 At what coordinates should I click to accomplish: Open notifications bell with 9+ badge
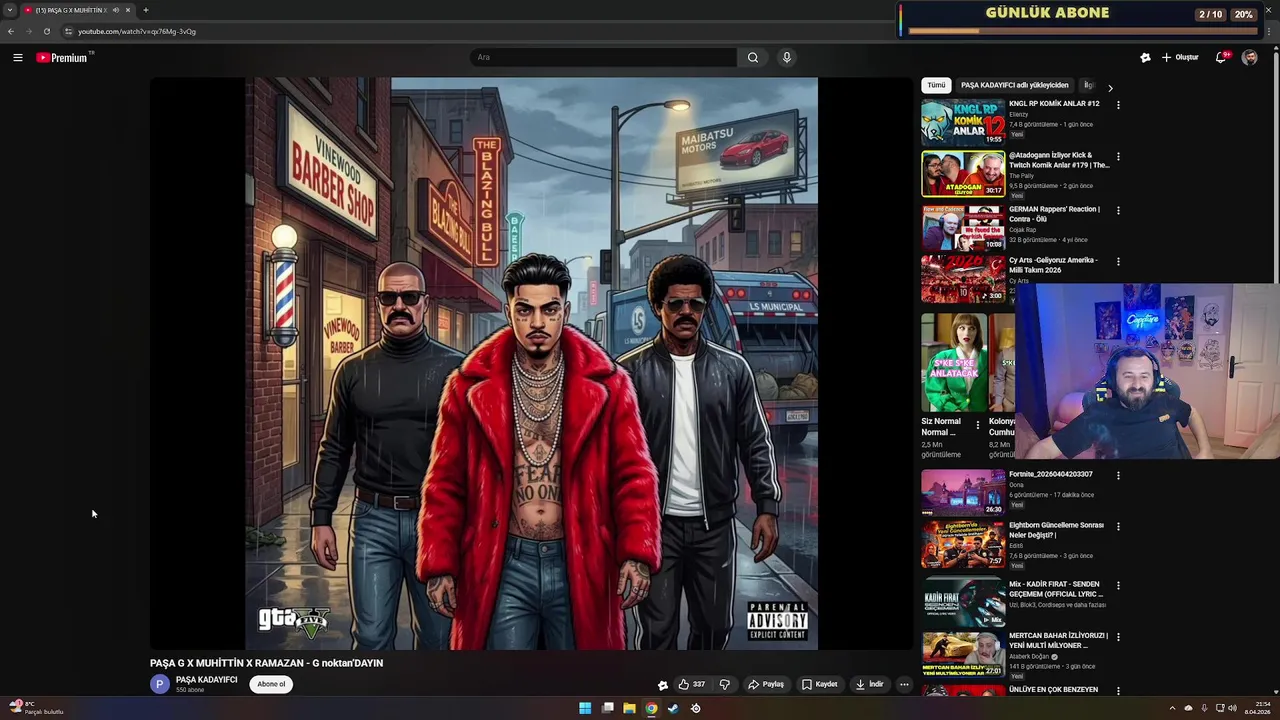pyautogui.click(x=1221, y=58)
